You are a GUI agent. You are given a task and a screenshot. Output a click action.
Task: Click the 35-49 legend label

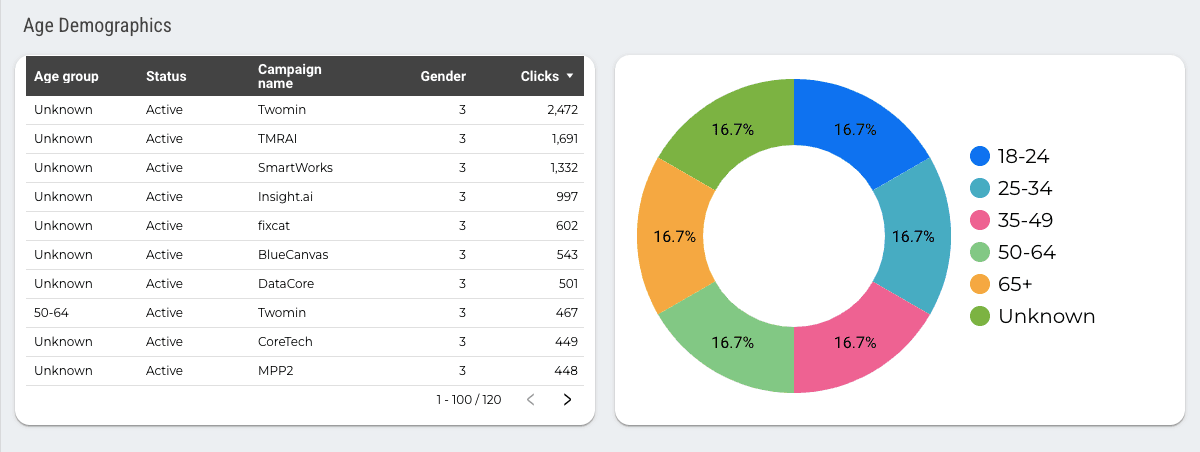click(x=1025, y=220)
